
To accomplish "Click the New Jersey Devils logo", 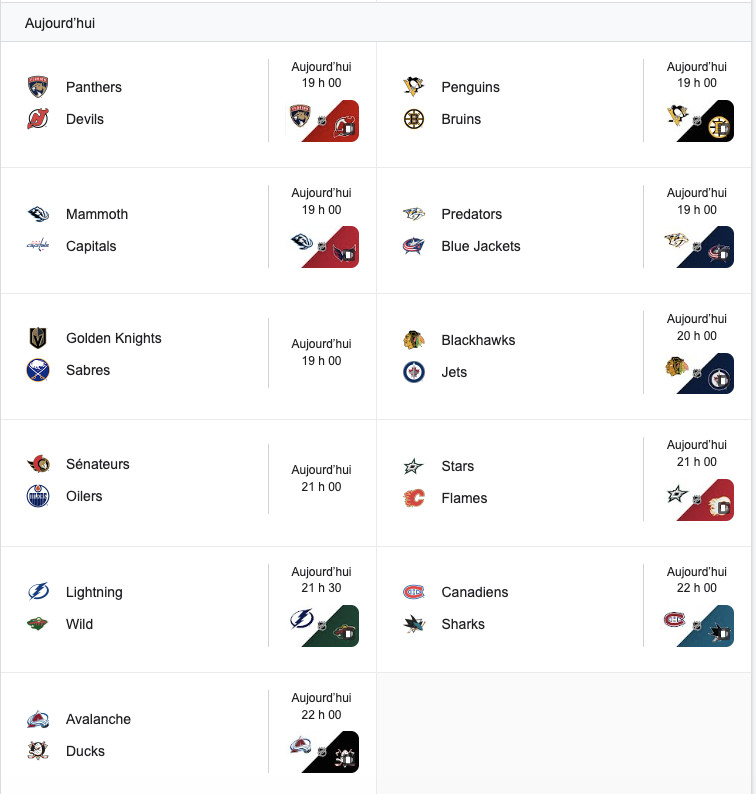I will tap(38, 119).
